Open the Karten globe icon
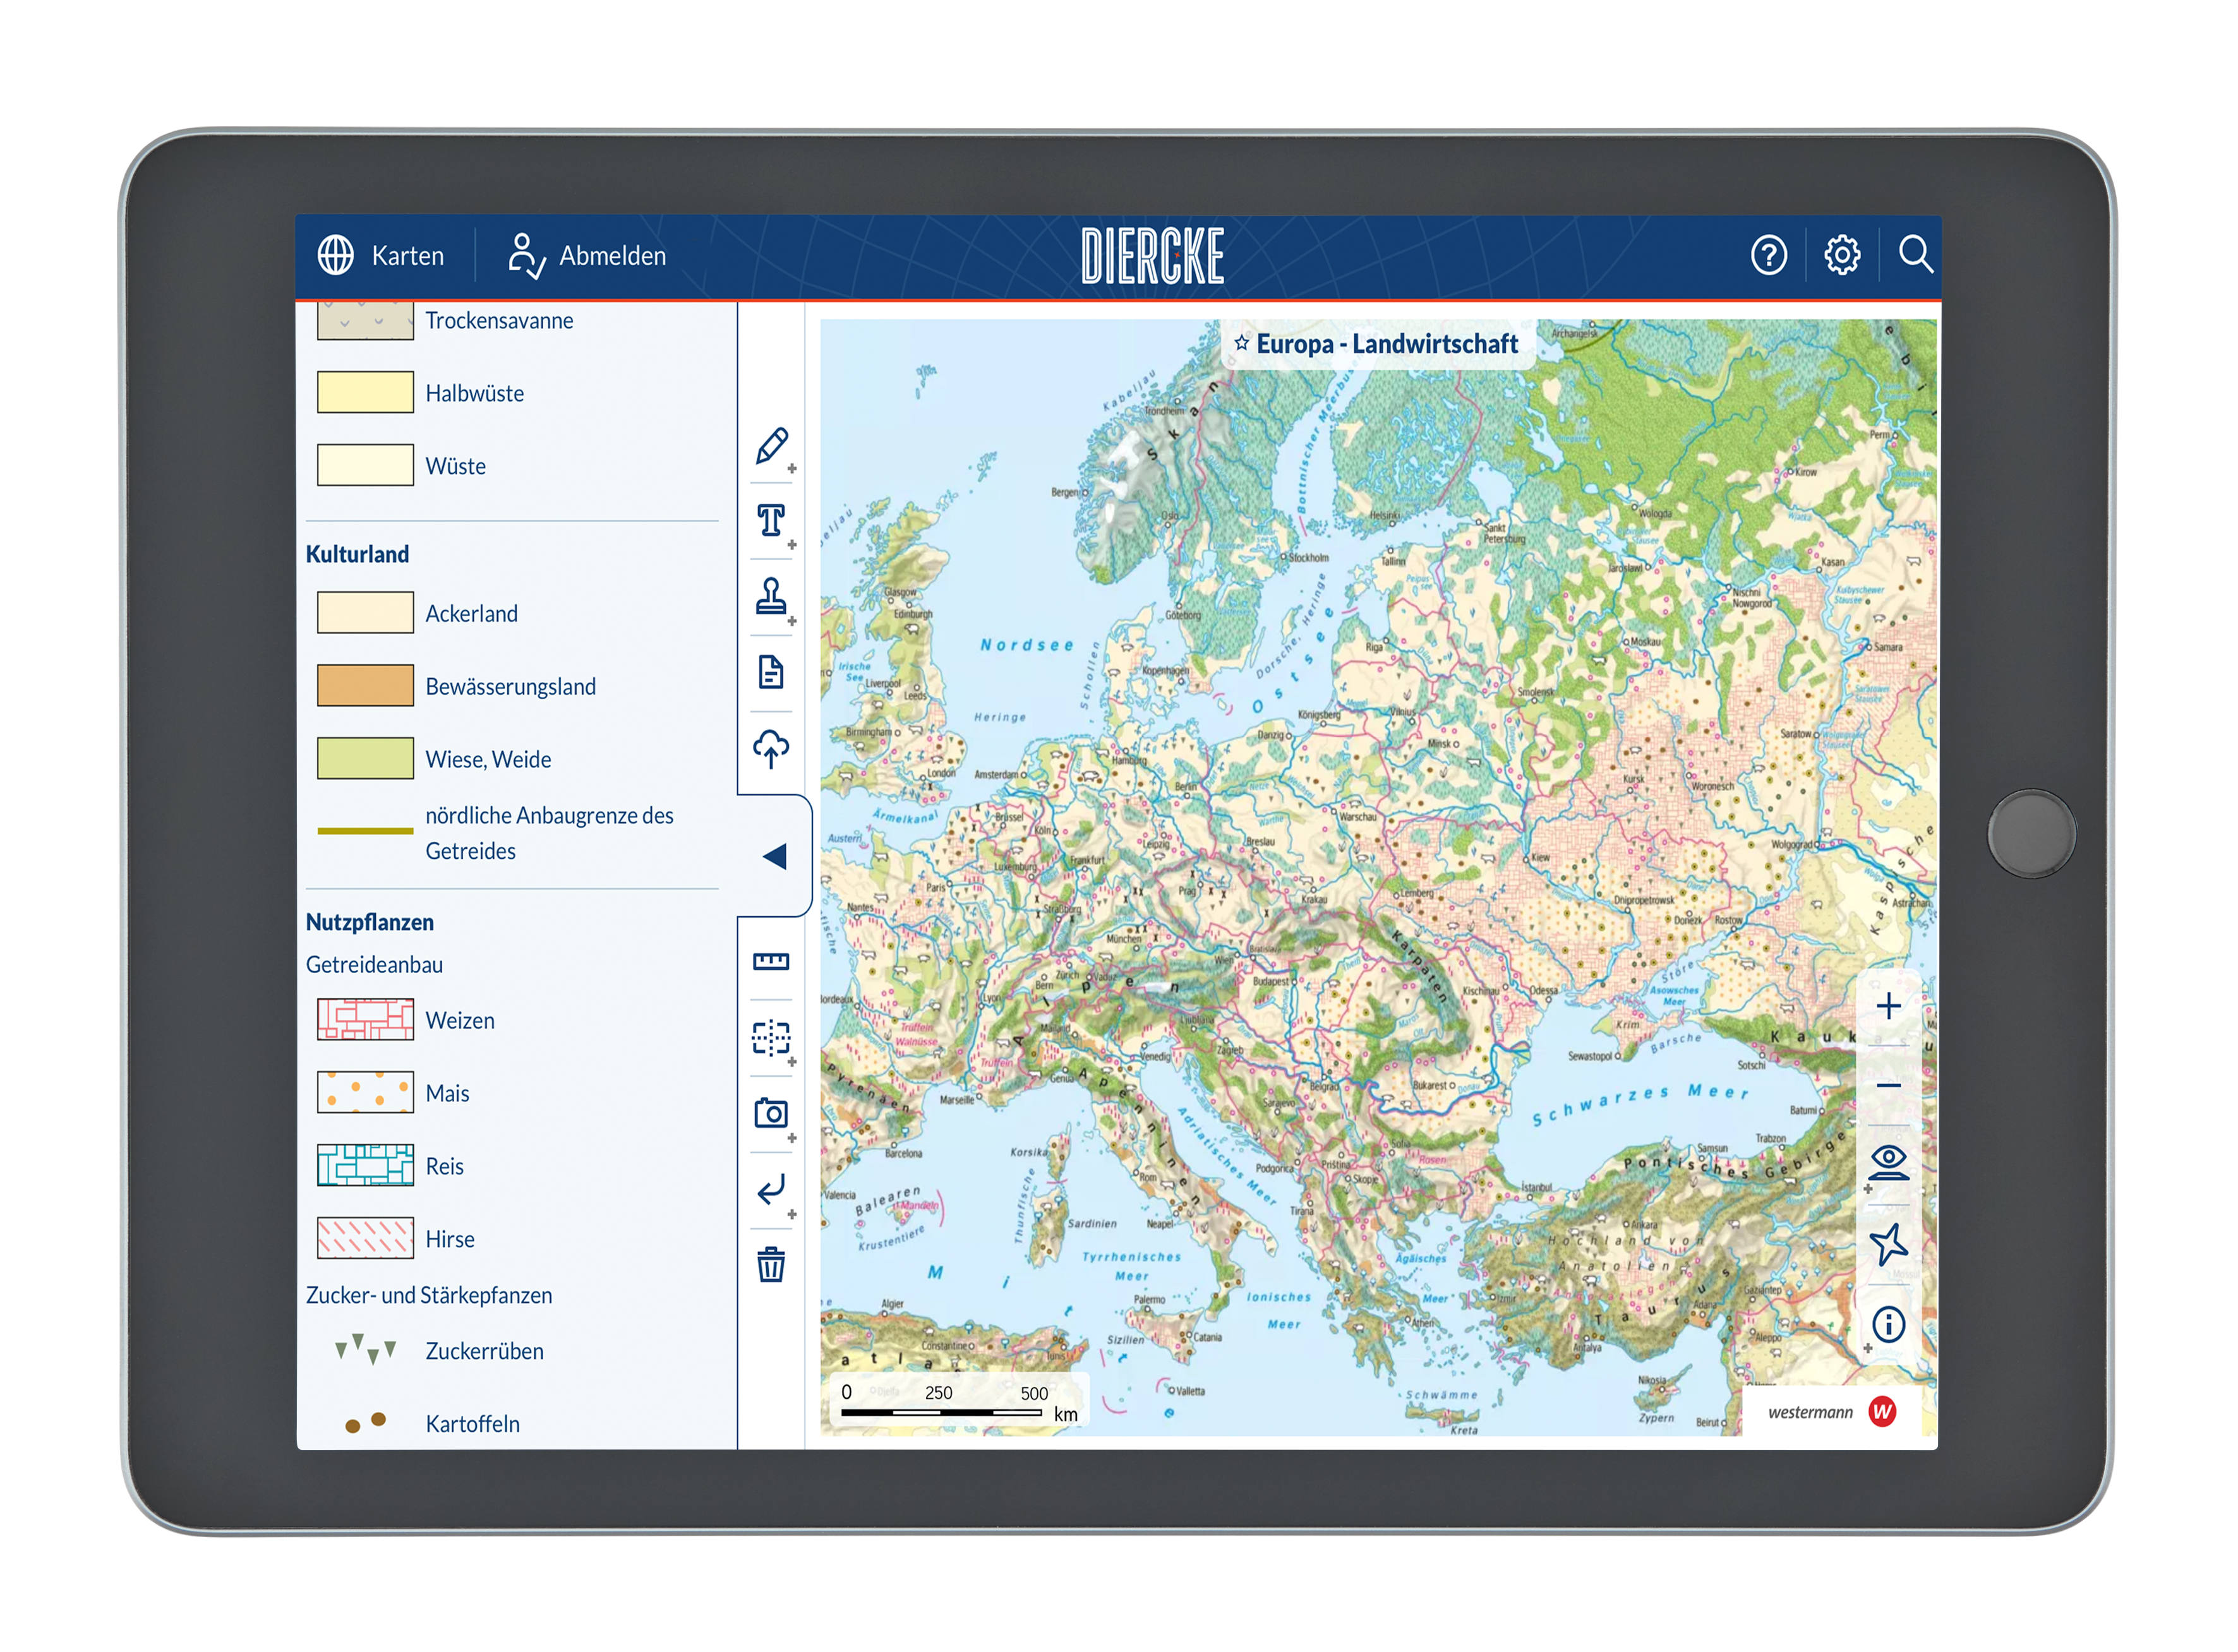2238x1652 pixels. click(x=336, y=255)
